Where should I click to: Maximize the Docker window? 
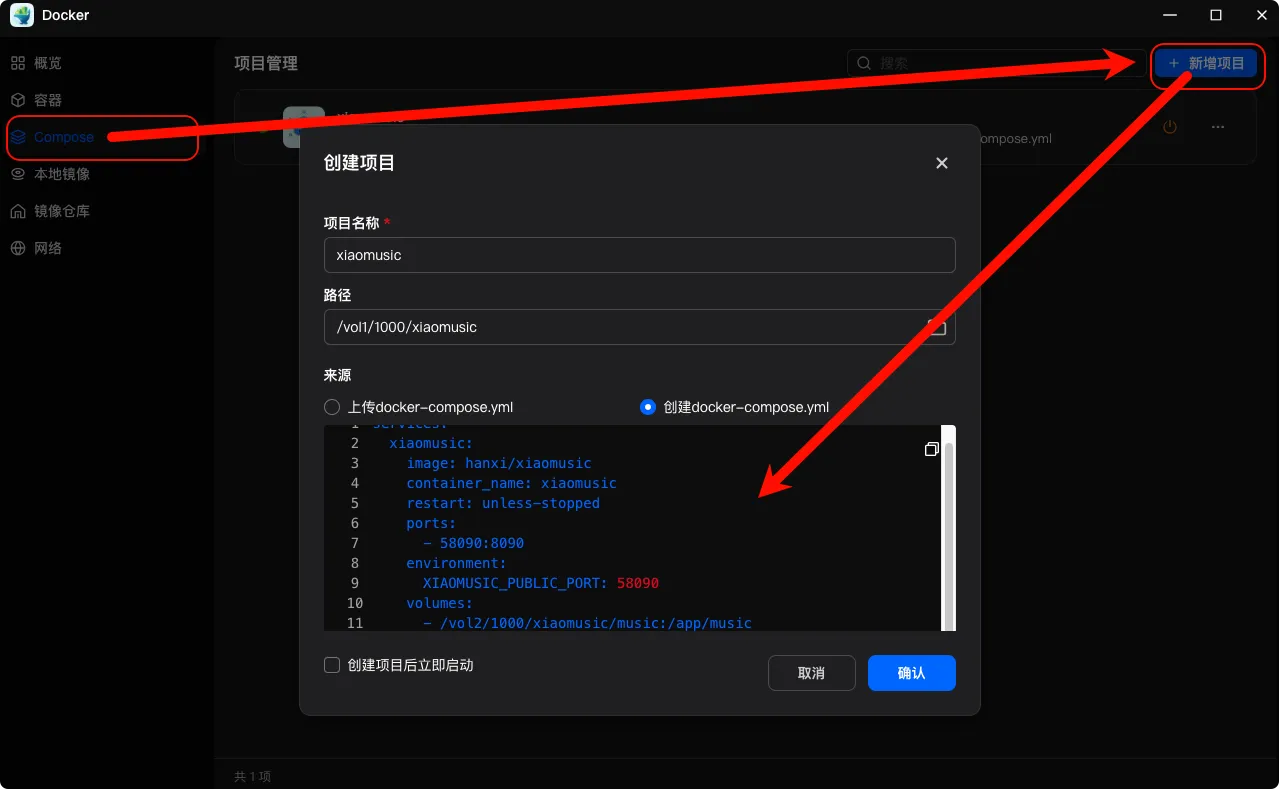pyautogui.click(x=1215, y=15)
